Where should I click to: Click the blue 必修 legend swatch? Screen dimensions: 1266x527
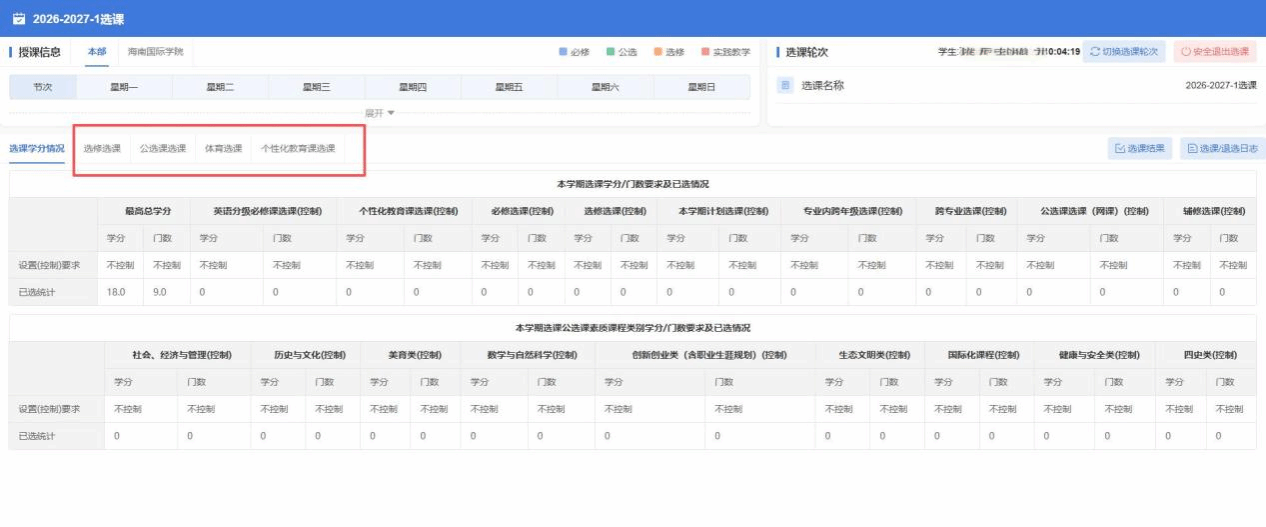[563, 51]
